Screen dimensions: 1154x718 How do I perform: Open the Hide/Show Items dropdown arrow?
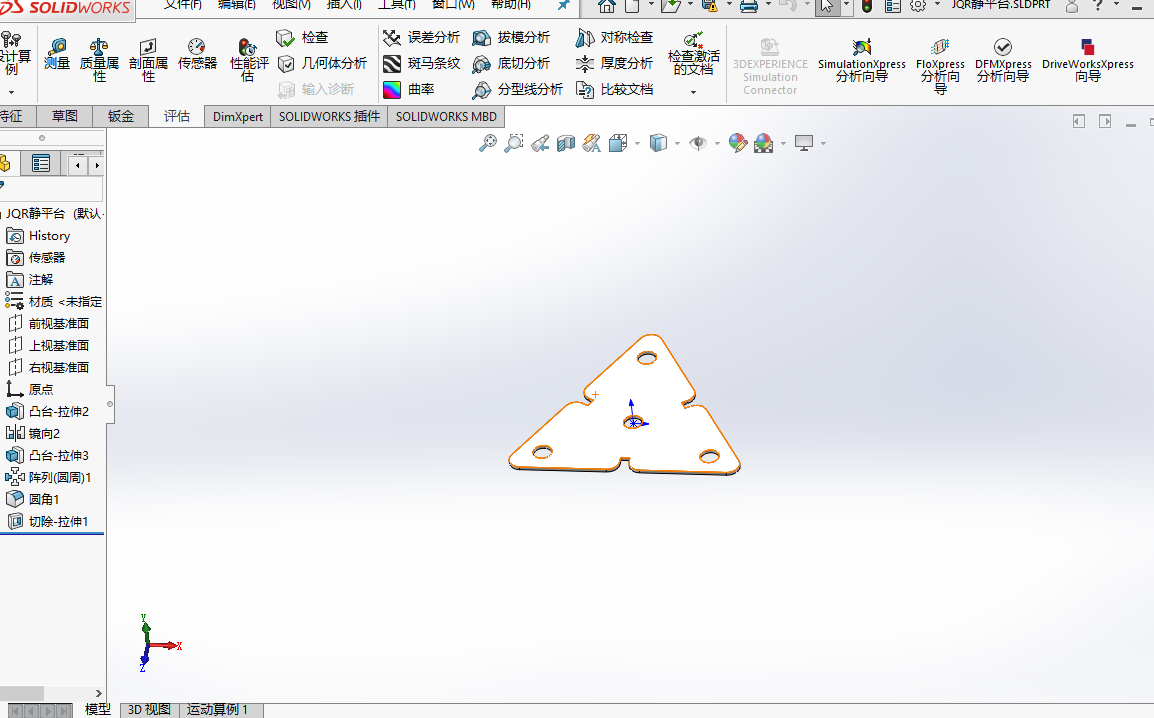tap(717, 143)
